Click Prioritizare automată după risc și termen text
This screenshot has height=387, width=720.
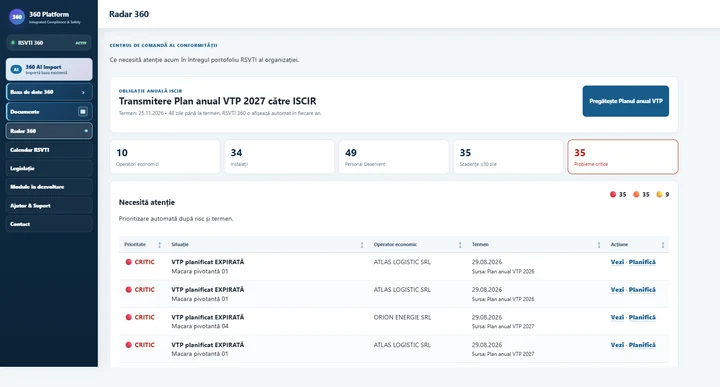176,219
